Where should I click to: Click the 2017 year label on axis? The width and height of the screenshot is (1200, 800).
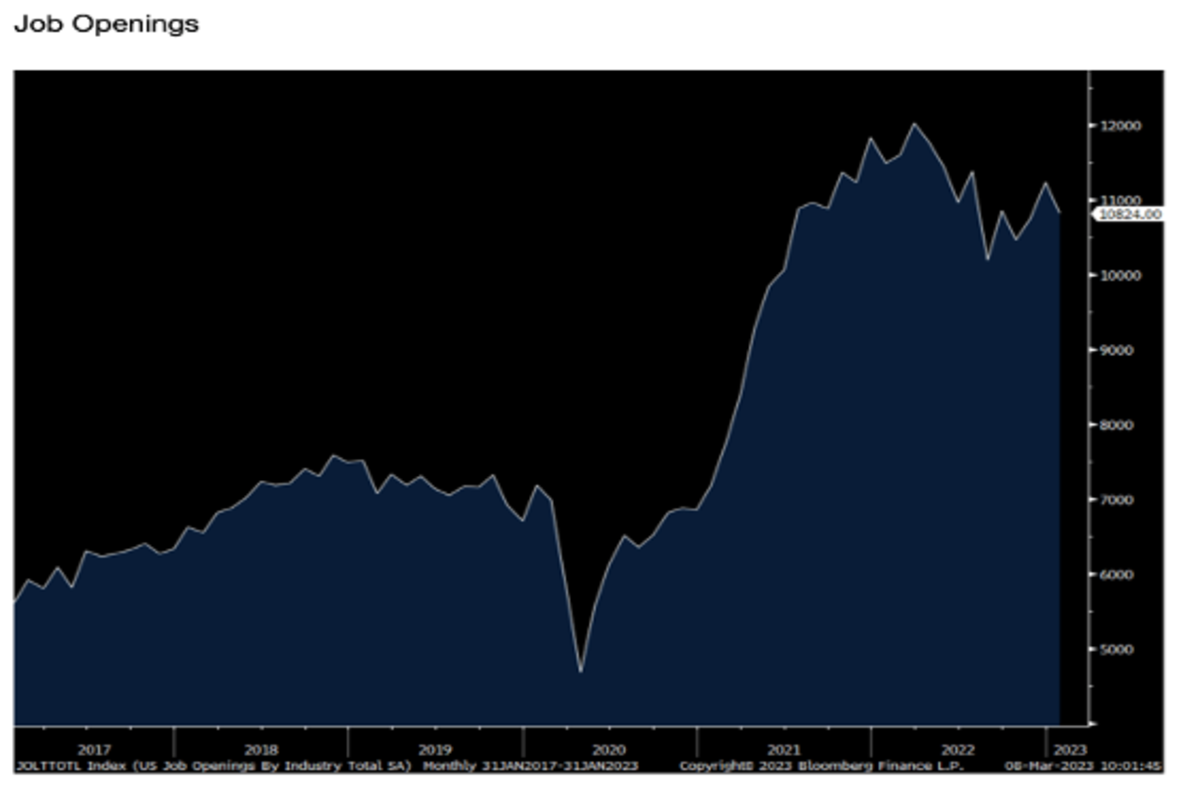tap(93, 749)
